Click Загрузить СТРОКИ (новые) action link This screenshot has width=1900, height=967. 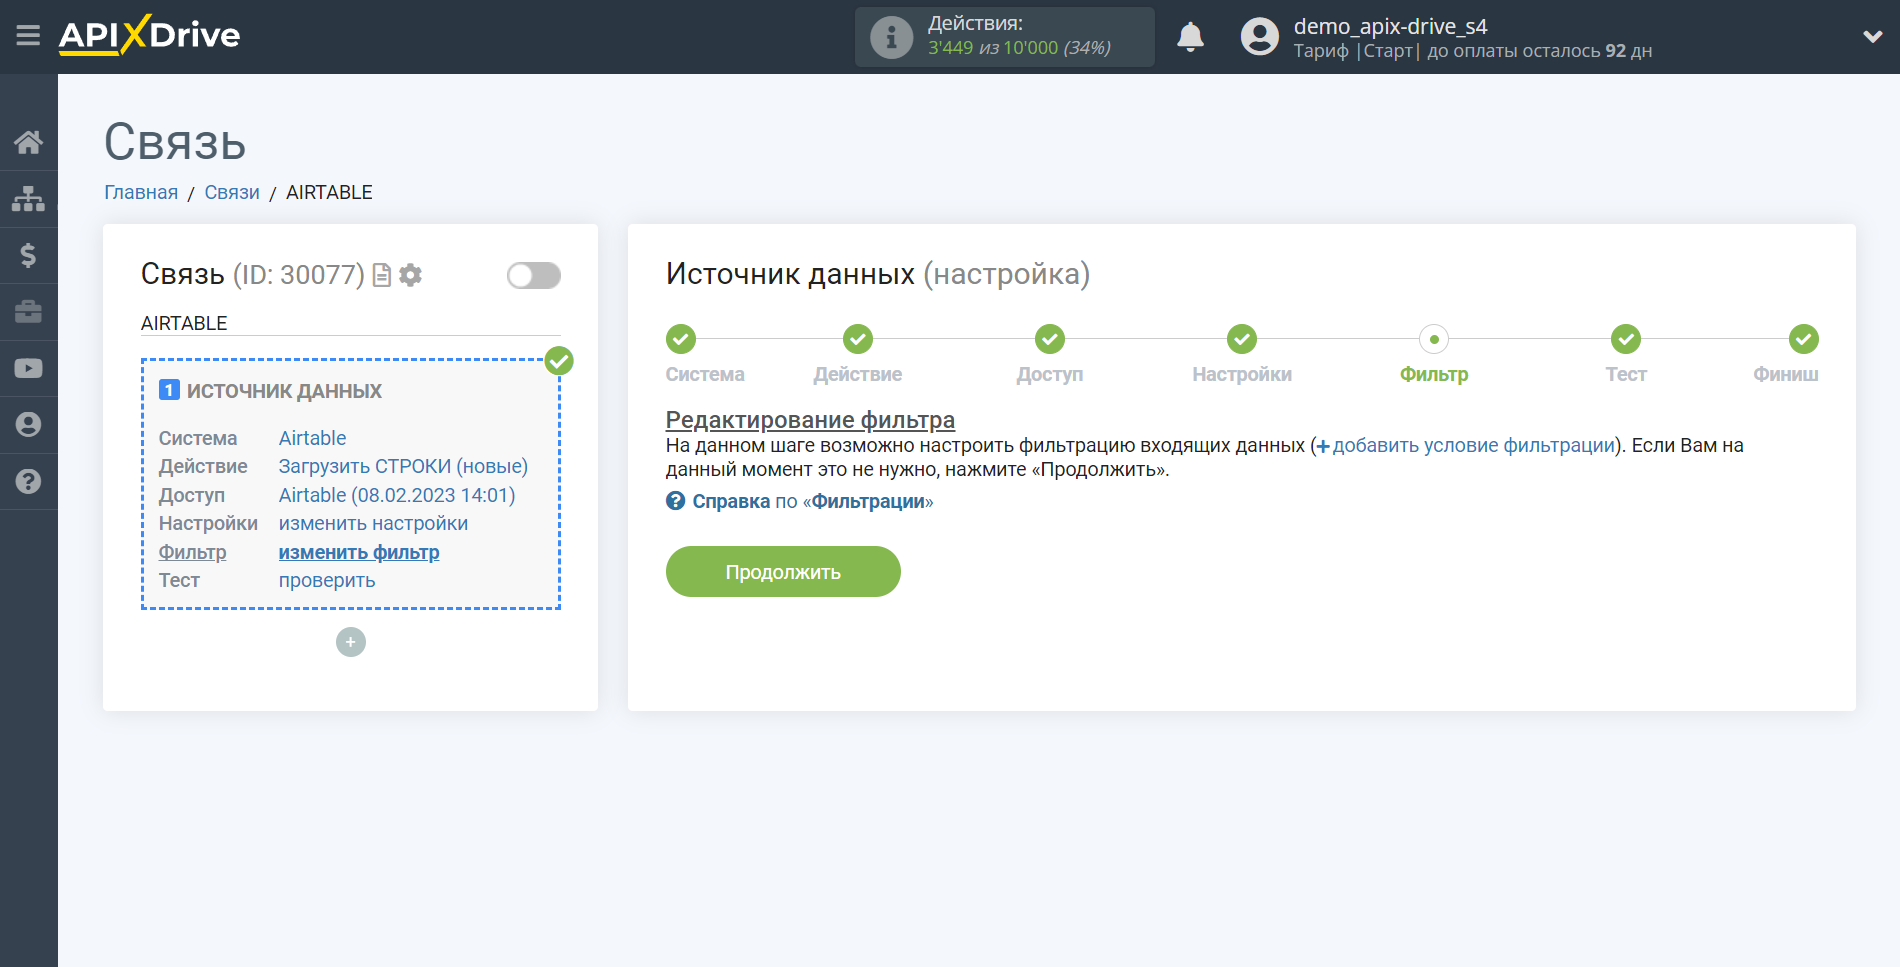(403, 466)
